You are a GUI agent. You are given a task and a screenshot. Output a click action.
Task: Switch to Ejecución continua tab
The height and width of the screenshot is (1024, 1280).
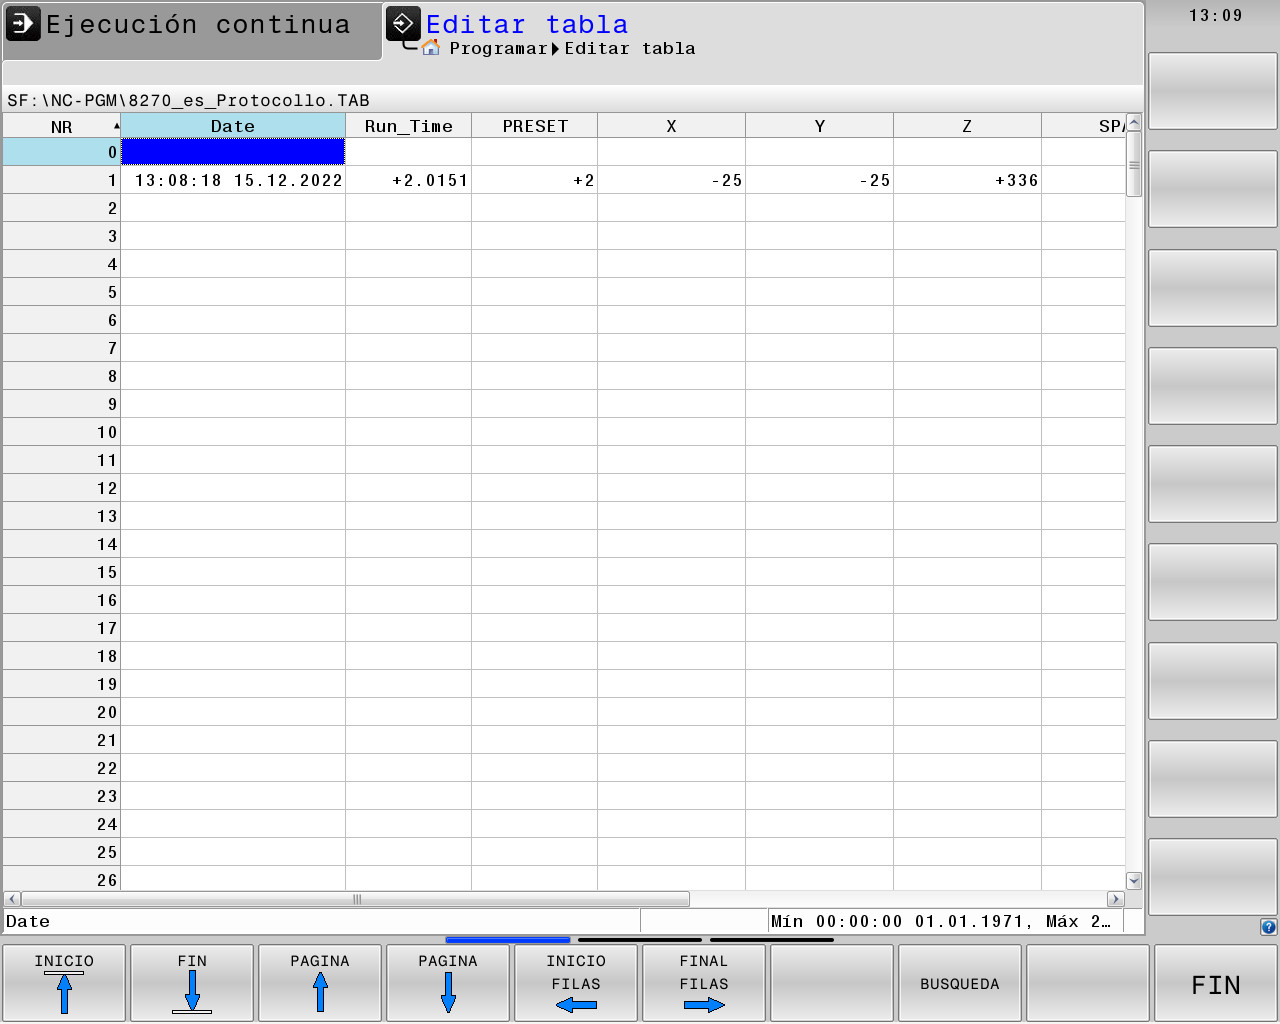[x=192, y=31]
